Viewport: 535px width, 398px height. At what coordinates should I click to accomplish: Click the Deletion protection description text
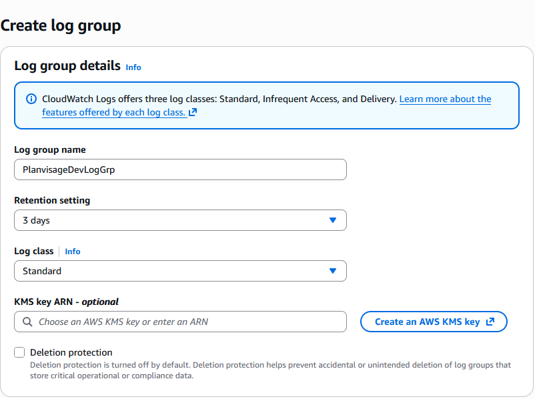pos(270,370)
